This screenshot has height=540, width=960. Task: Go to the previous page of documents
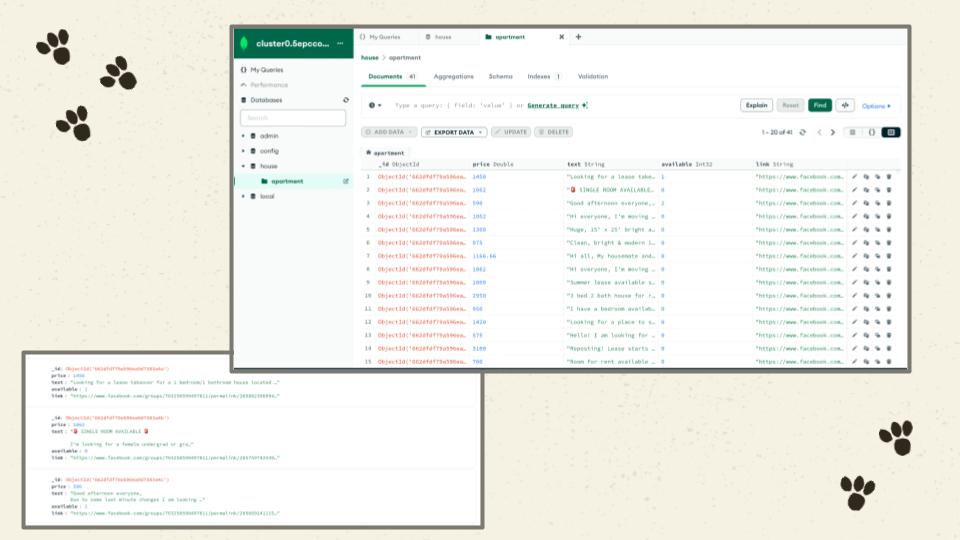pyautogui.click(x=819, y=132)
